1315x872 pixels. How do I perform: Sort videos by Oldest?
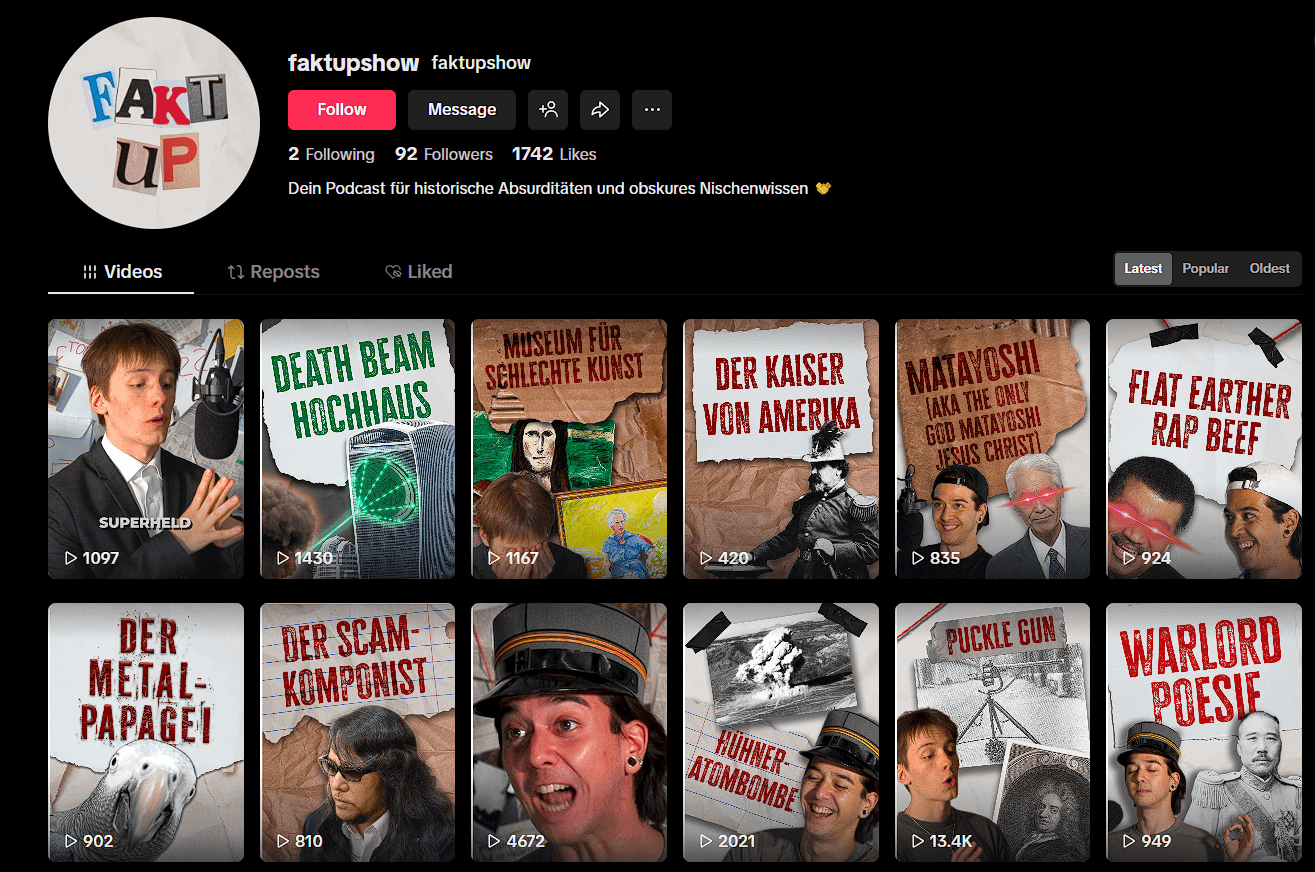[1269, 269]
